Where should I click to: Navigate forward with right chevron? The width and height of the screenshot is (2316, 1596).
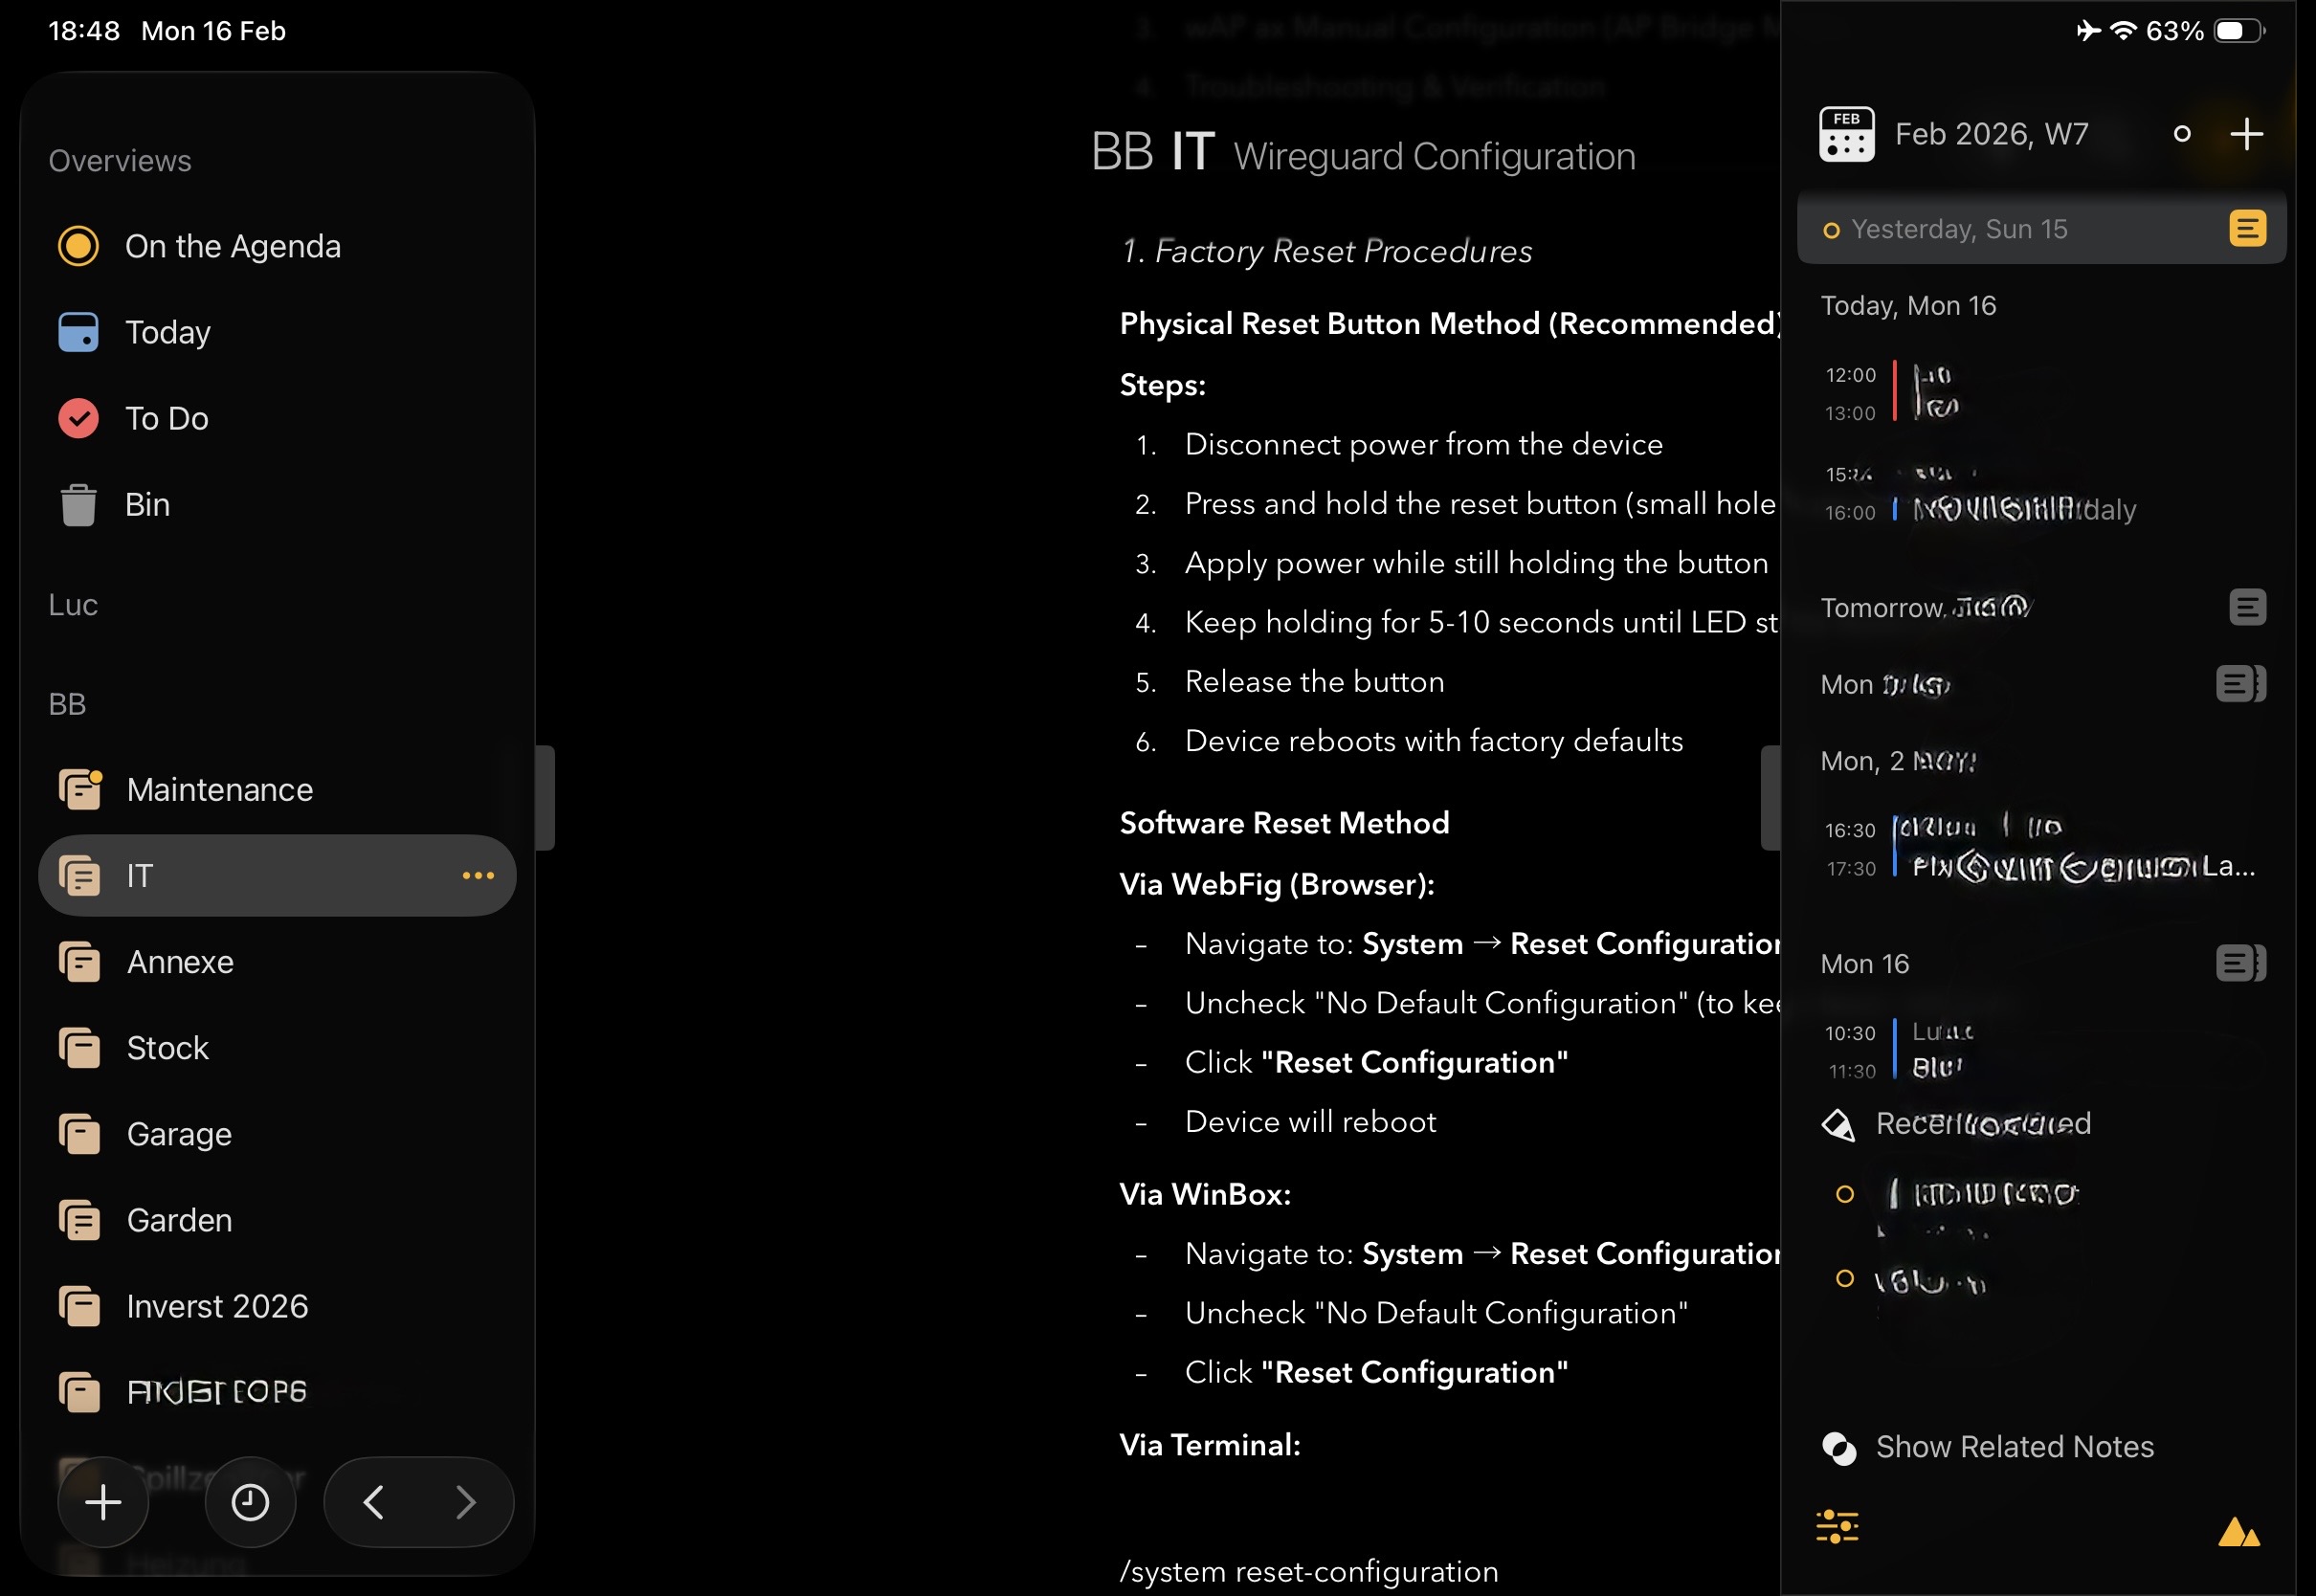465,1502
